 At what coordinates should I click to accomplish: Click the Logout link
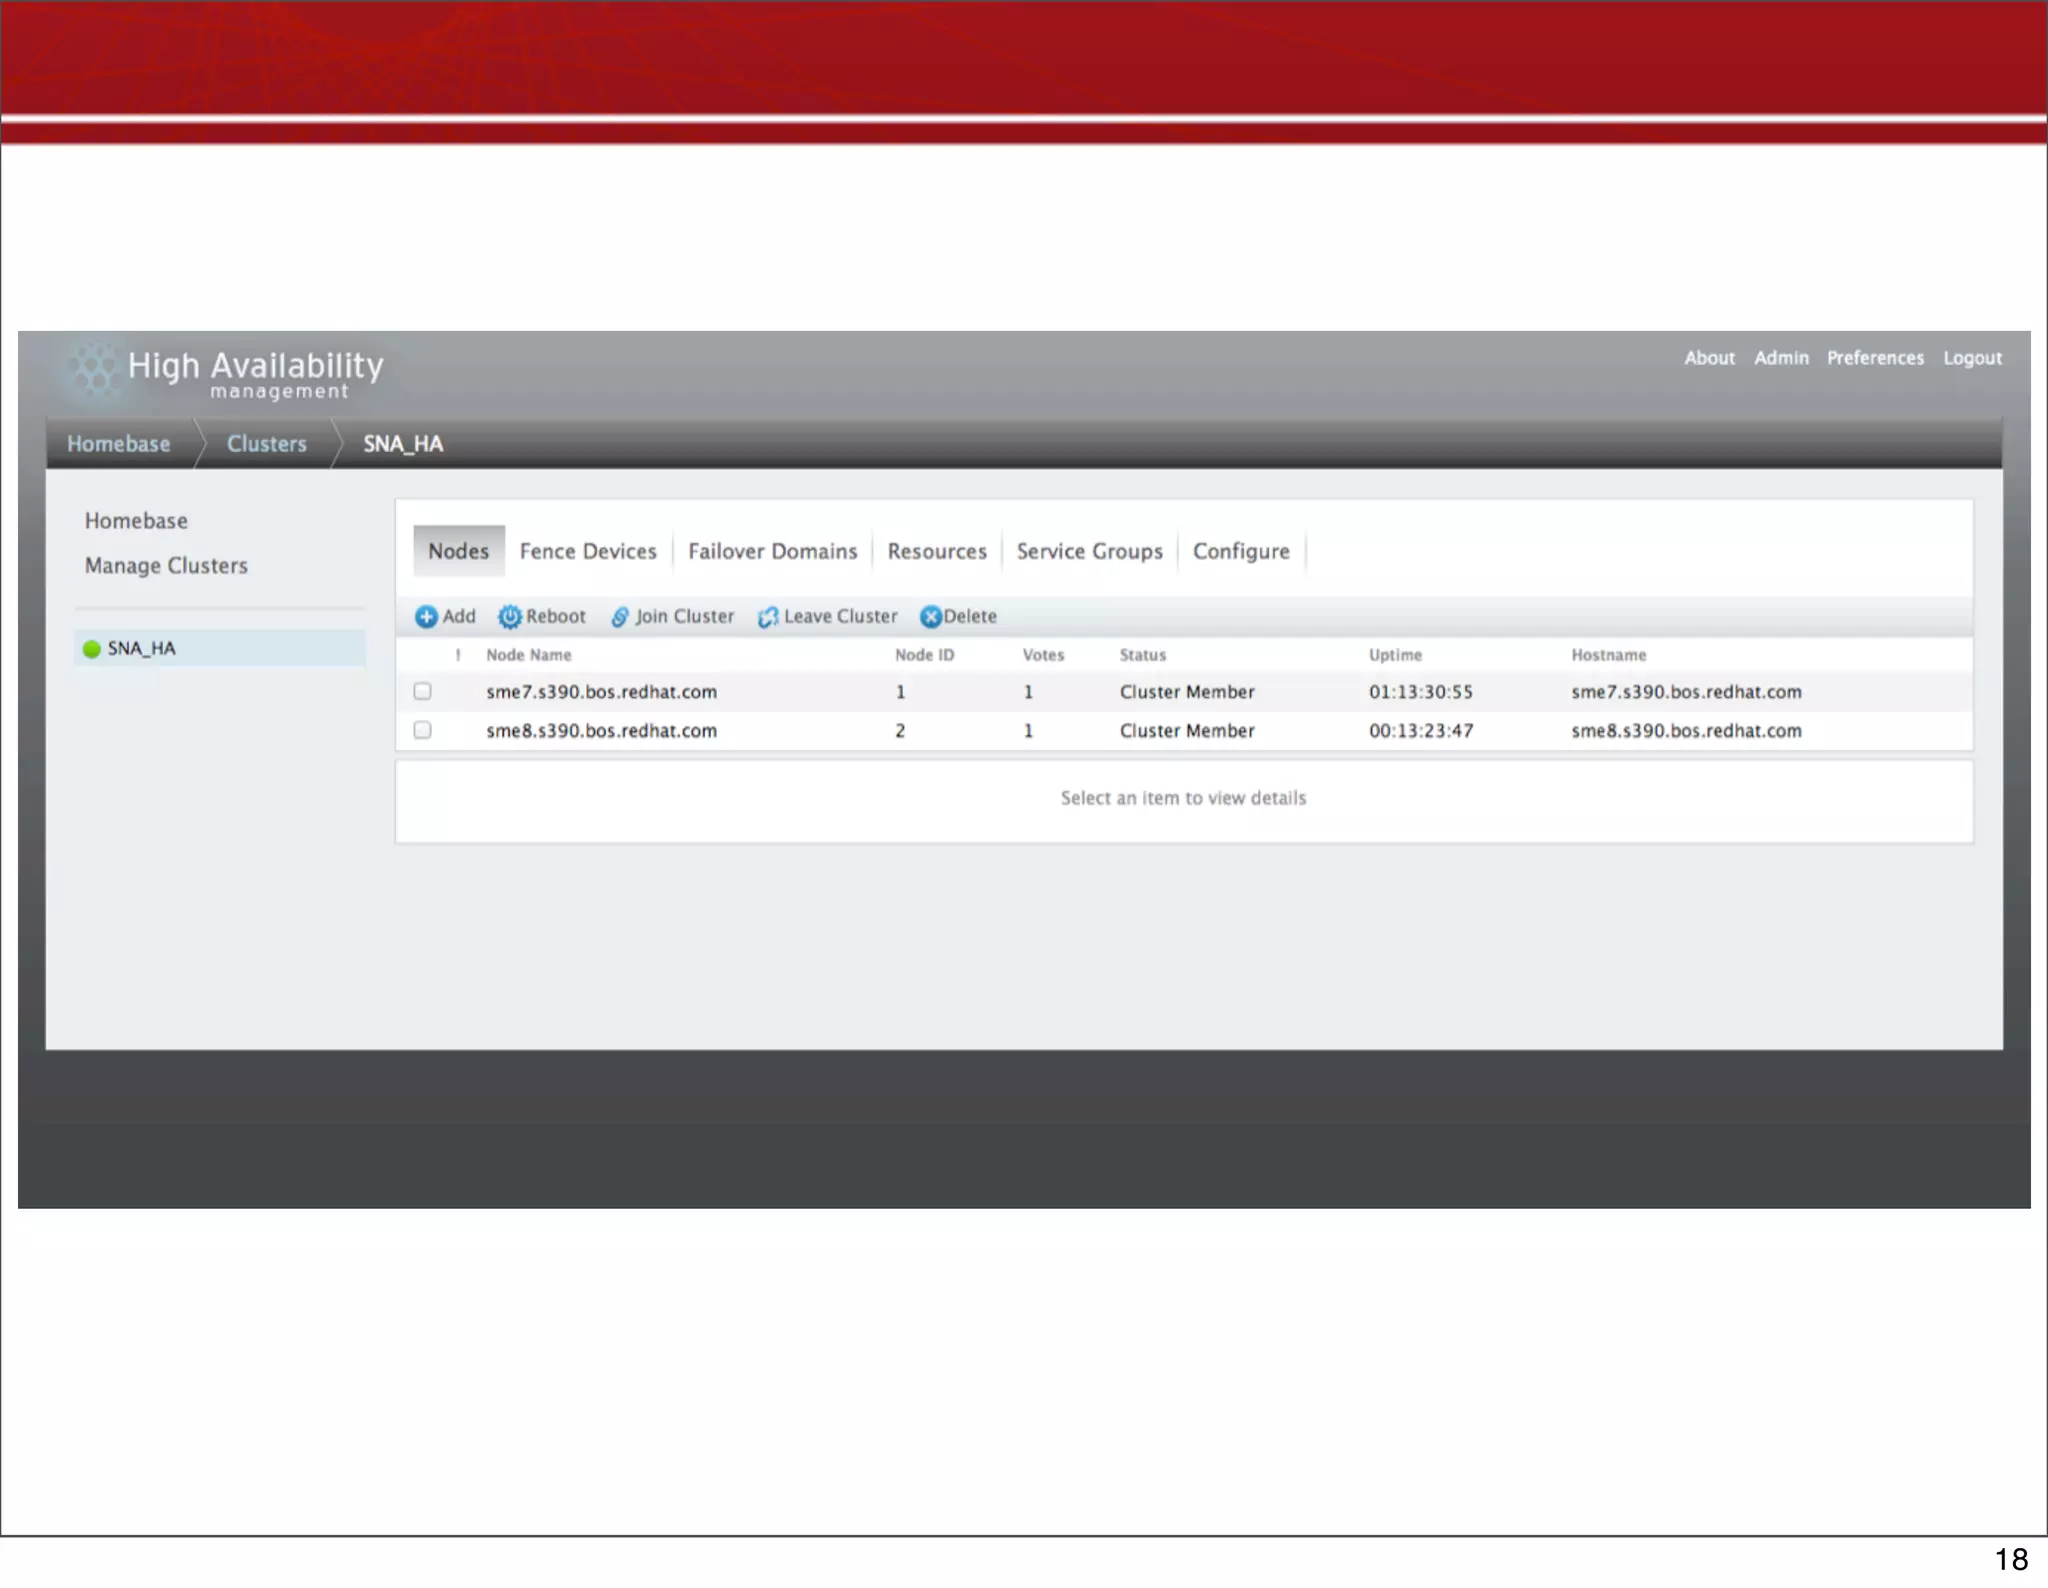[x=1972, y=358]
